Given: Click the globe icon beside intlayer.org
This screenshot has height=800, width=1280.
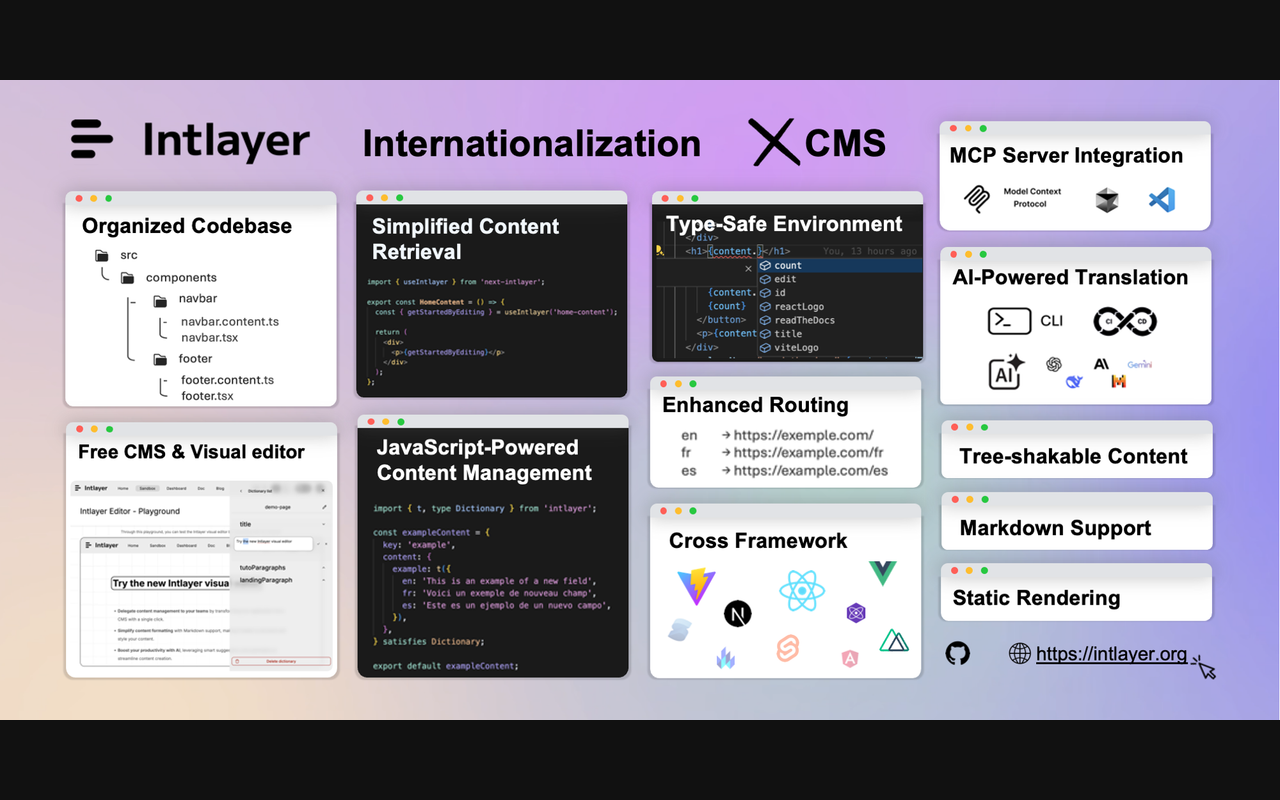Looking at the screenshot, I should pyautogui.click(x=1020, y=654).
